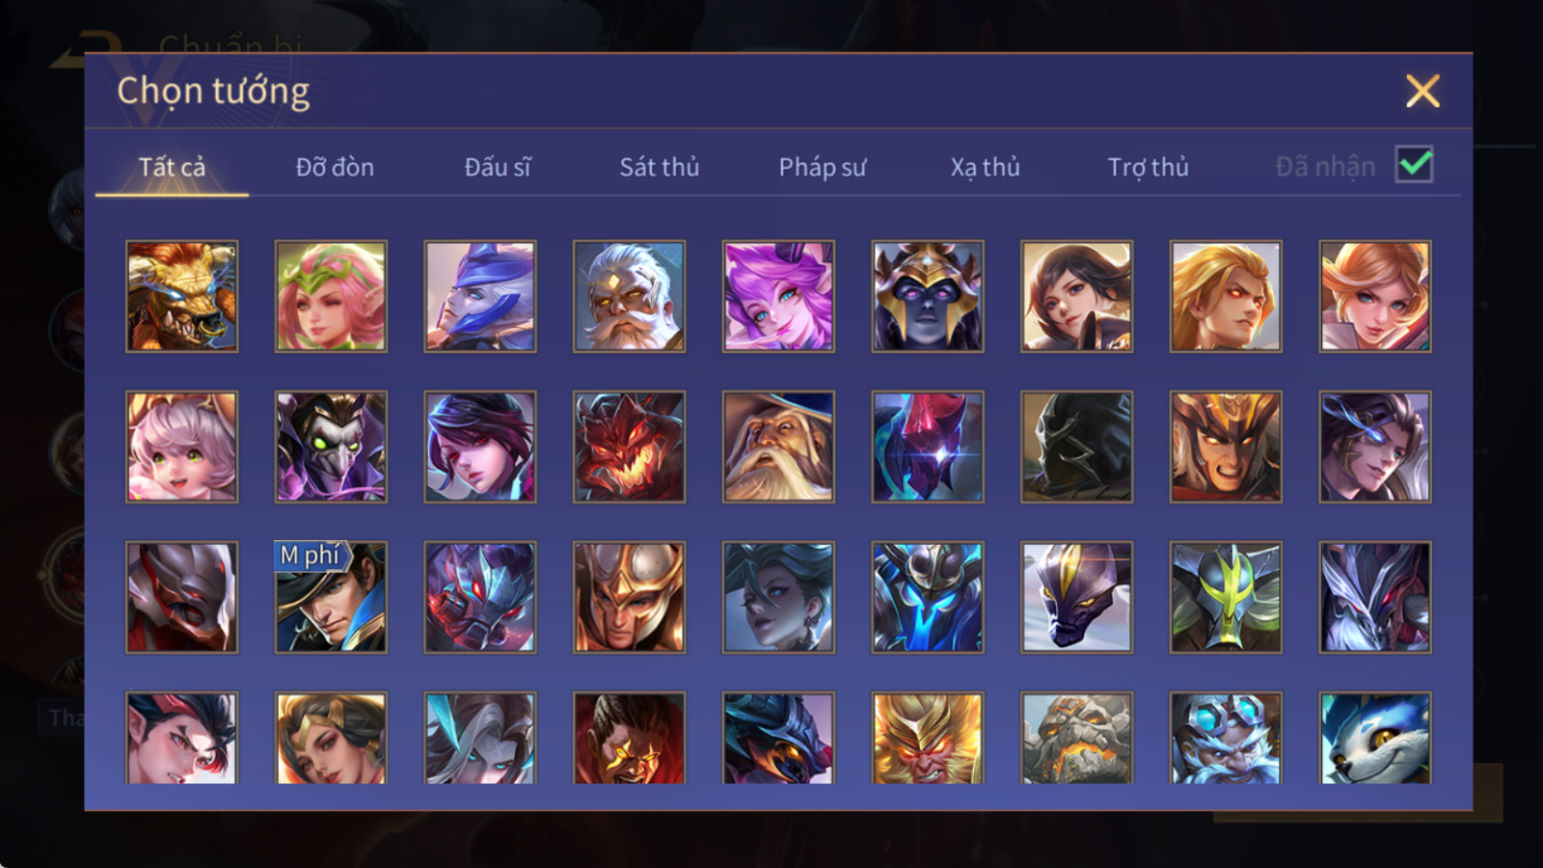Select the stone golem hero with lava cracks
The height and width of the screenshot is (868, 1543).
[1076, 738]
